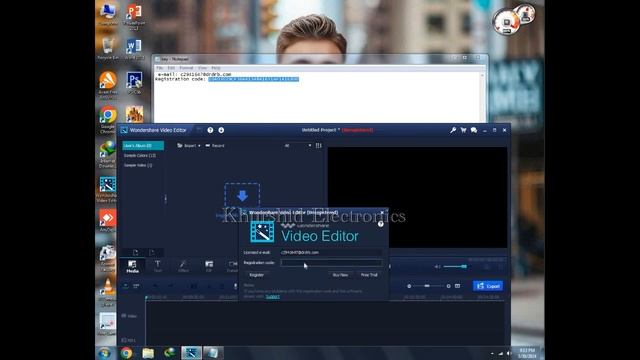This screenshot has height=360, width=640.
Task: Open Notepad Format menu
Action: (187, 68)
